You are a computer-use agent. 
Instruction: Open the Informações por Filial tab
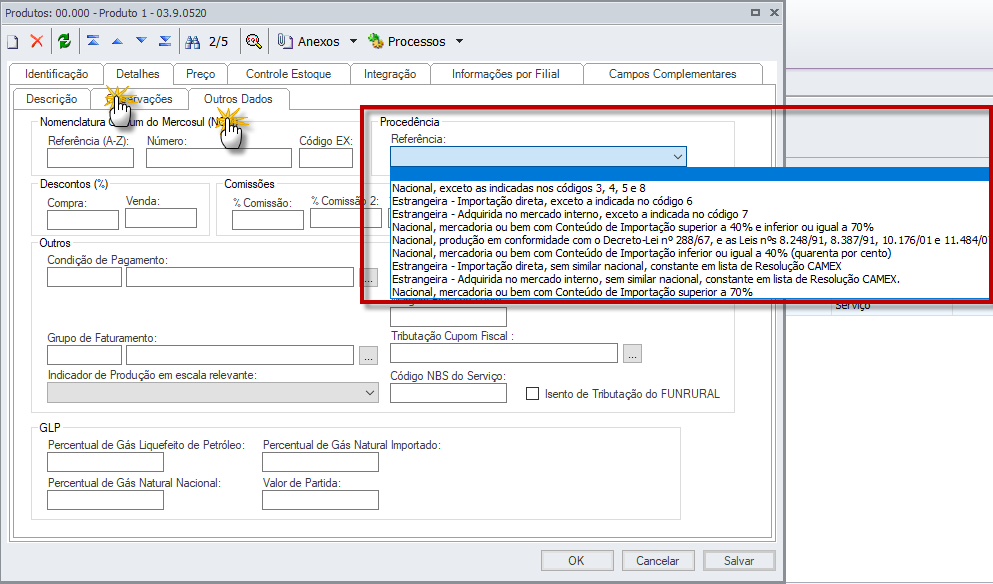point(506,74)
